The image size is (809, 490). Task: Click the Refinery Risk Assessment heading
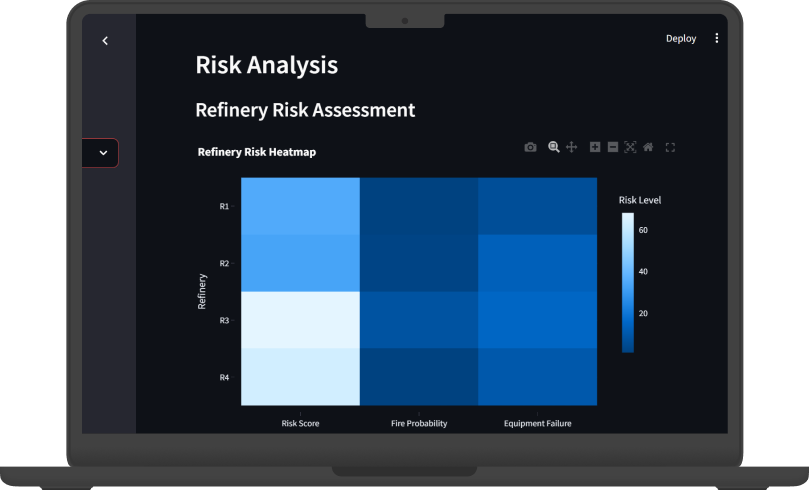coord(305,110)
